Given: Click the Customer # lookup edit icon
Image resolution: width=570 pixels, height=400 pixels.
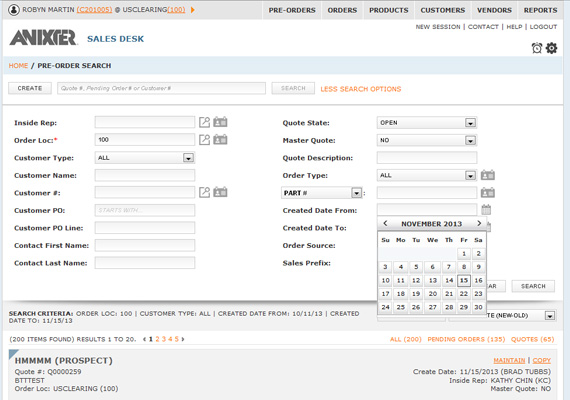Looking at the screenshot, I should [x=204, y=192].
